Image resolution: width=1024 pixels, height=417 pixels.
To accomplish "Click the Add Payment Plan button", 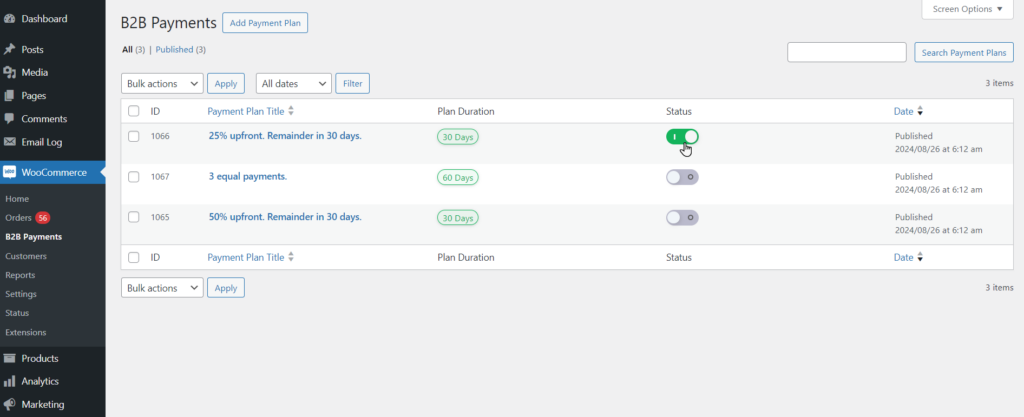I will click(265, 23).
